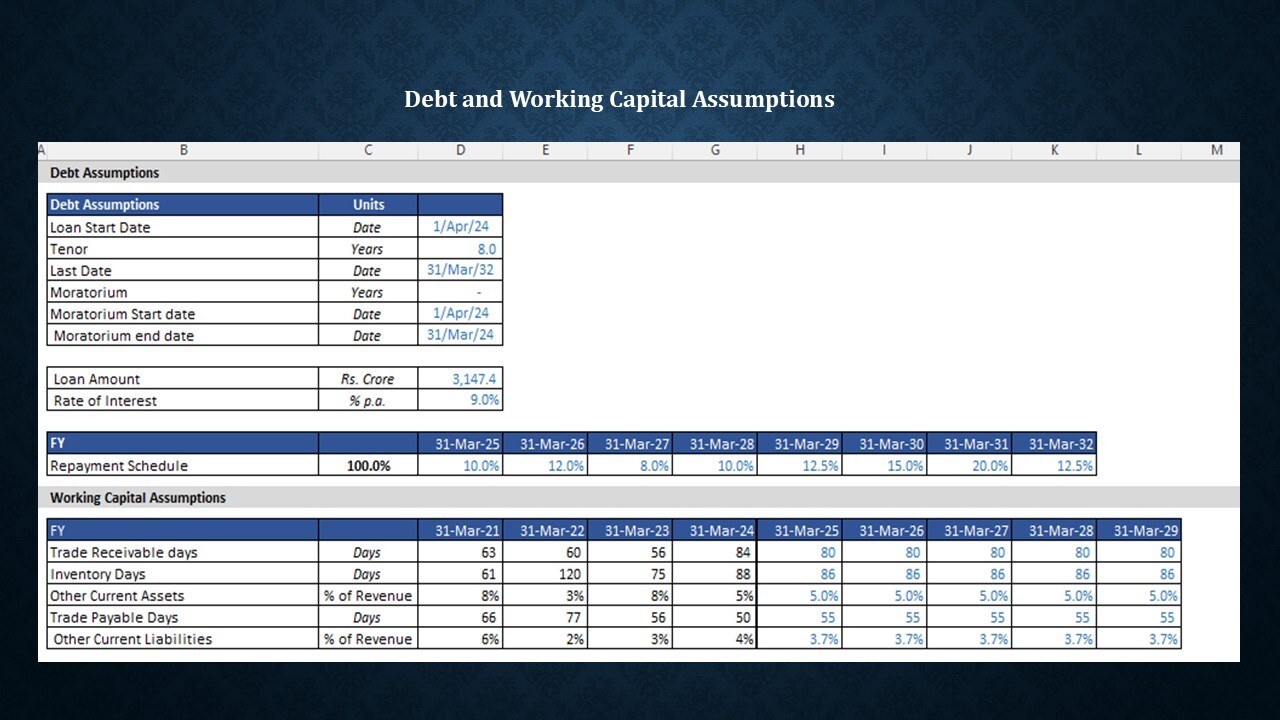Select the Rate of Interest value 9.0%
1280x720 pixels.
tap(460, 400)
